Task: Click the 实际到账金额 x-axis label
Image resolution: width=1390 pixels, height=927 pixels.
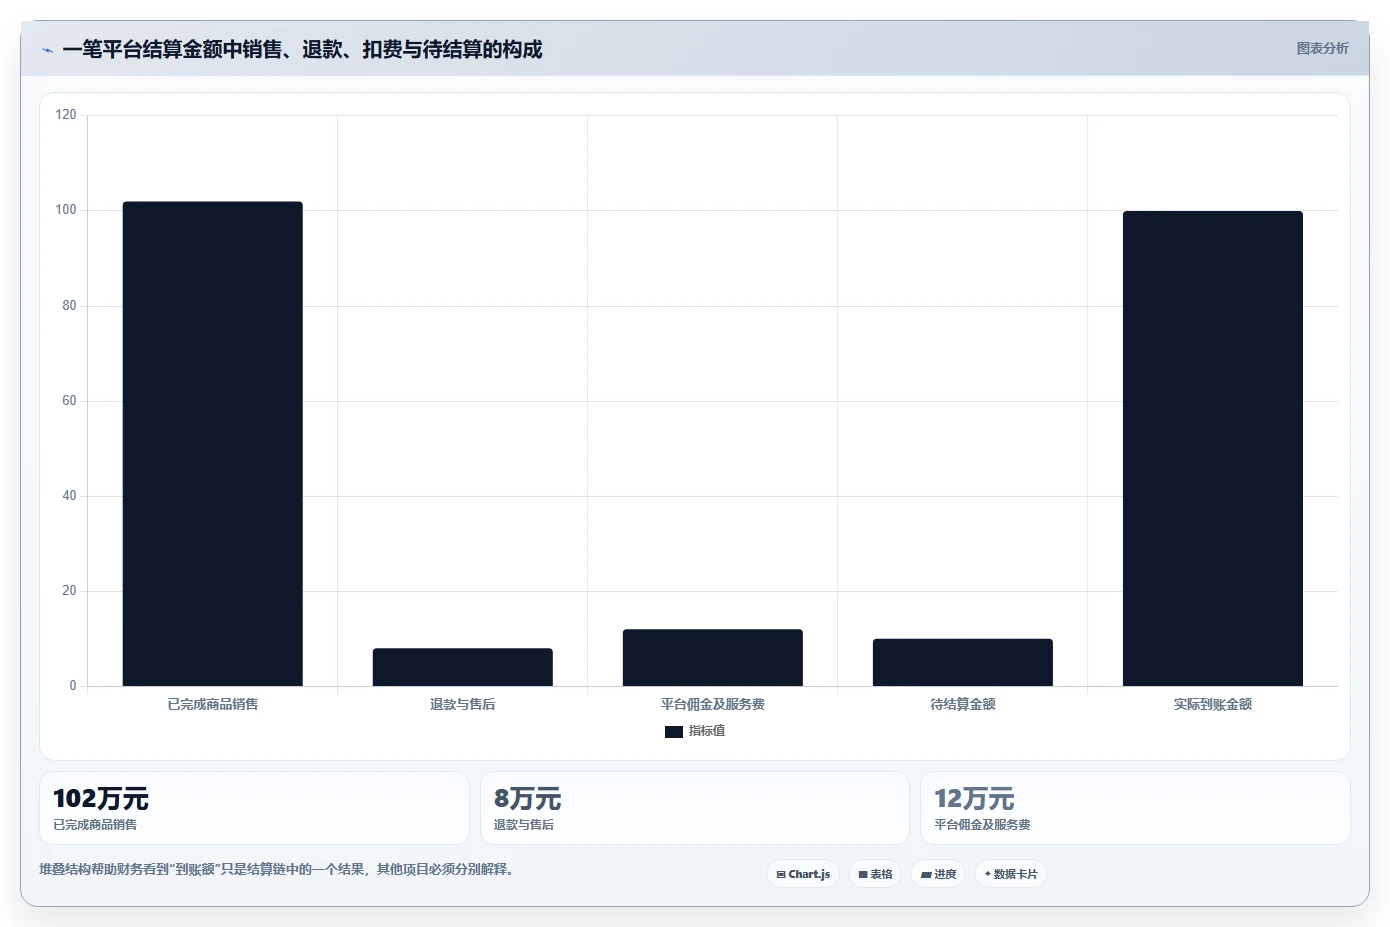Action: (x=1213, y=704)
